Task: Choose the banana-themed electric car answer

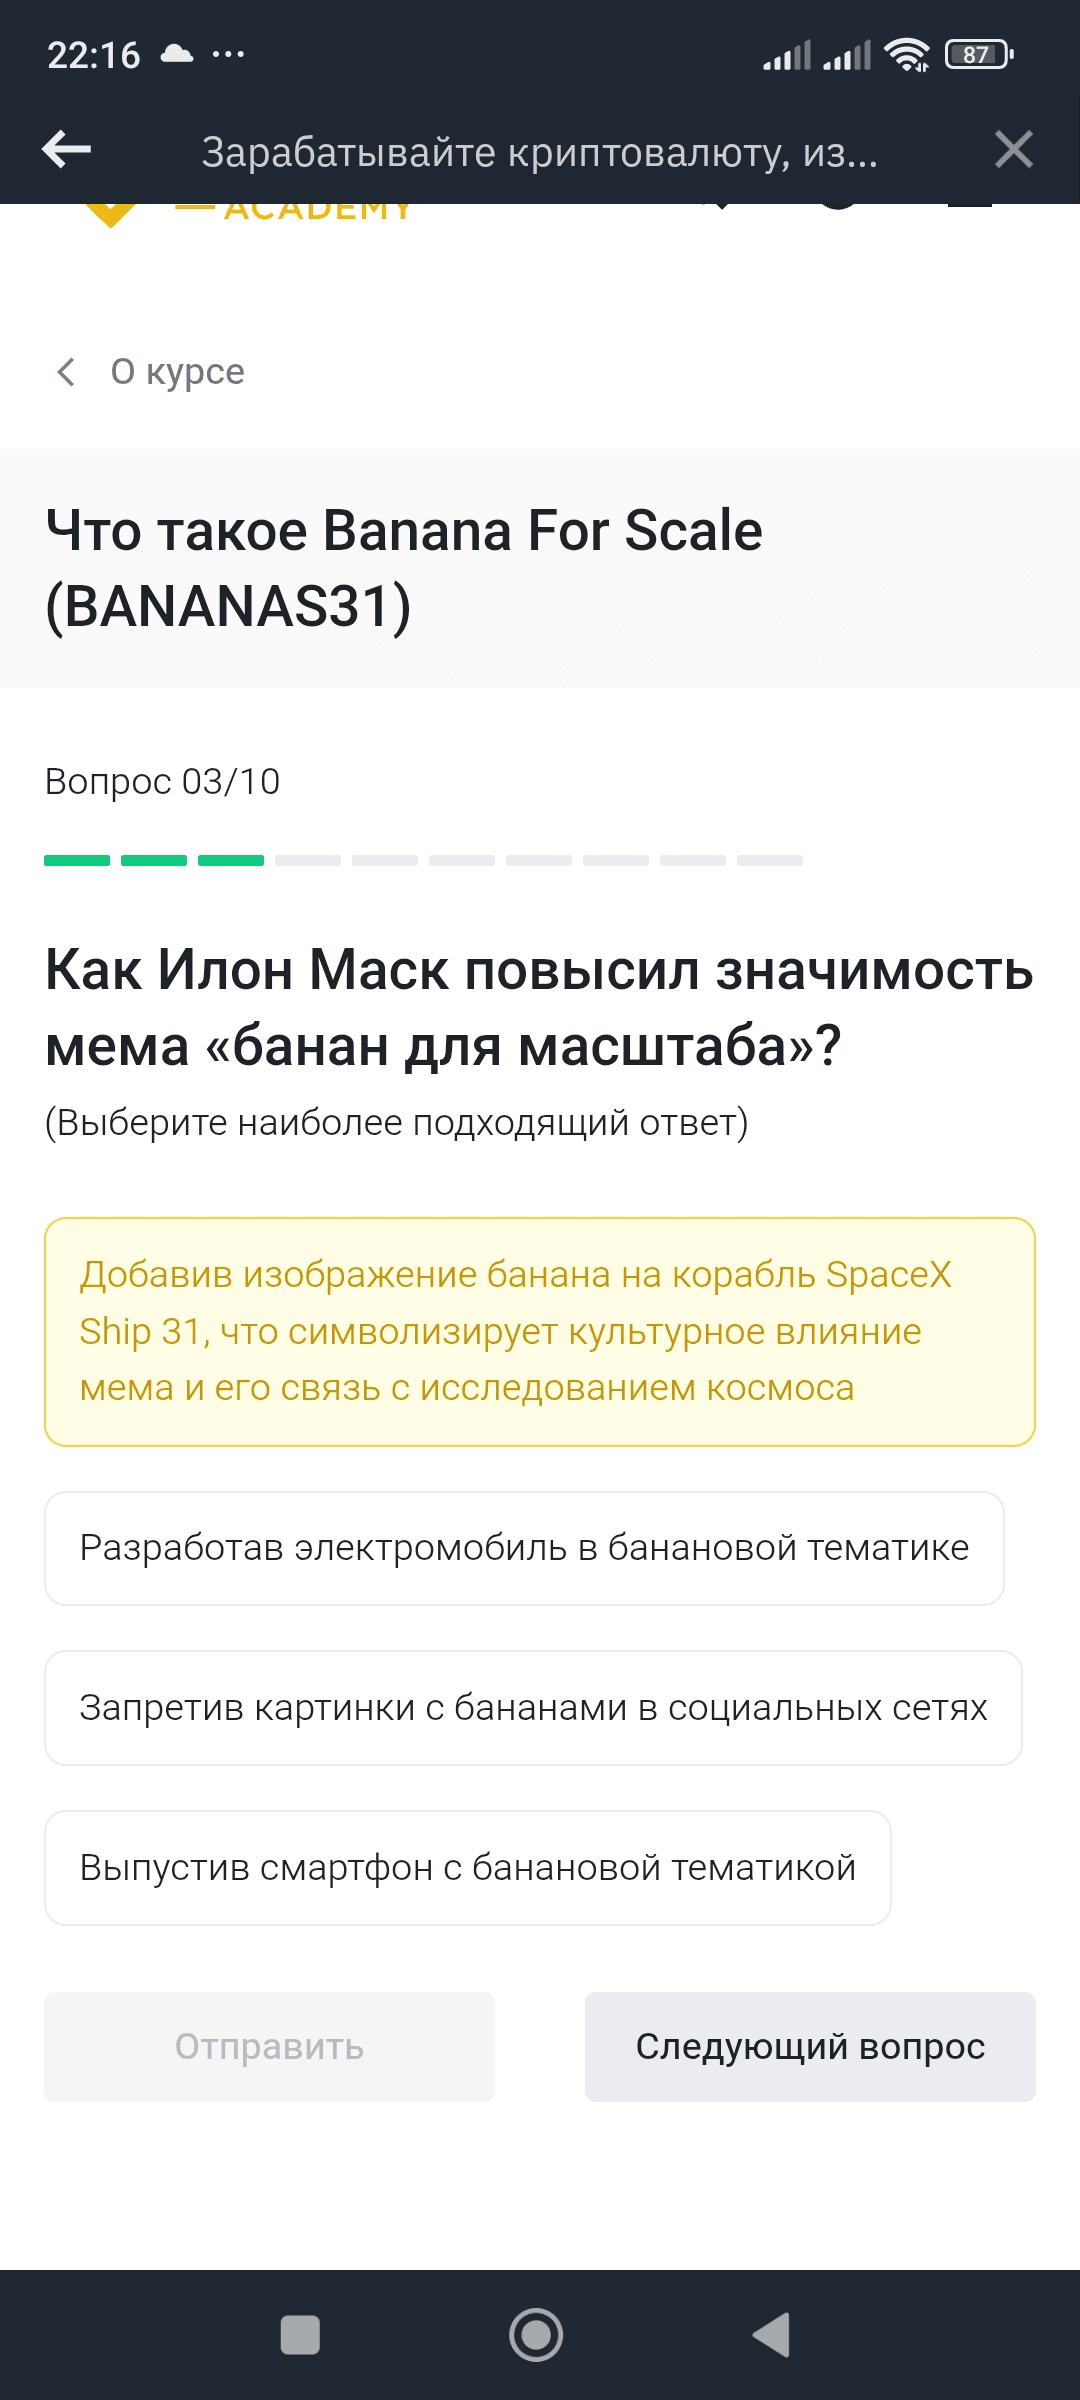Action: (x=524, y=1548)
